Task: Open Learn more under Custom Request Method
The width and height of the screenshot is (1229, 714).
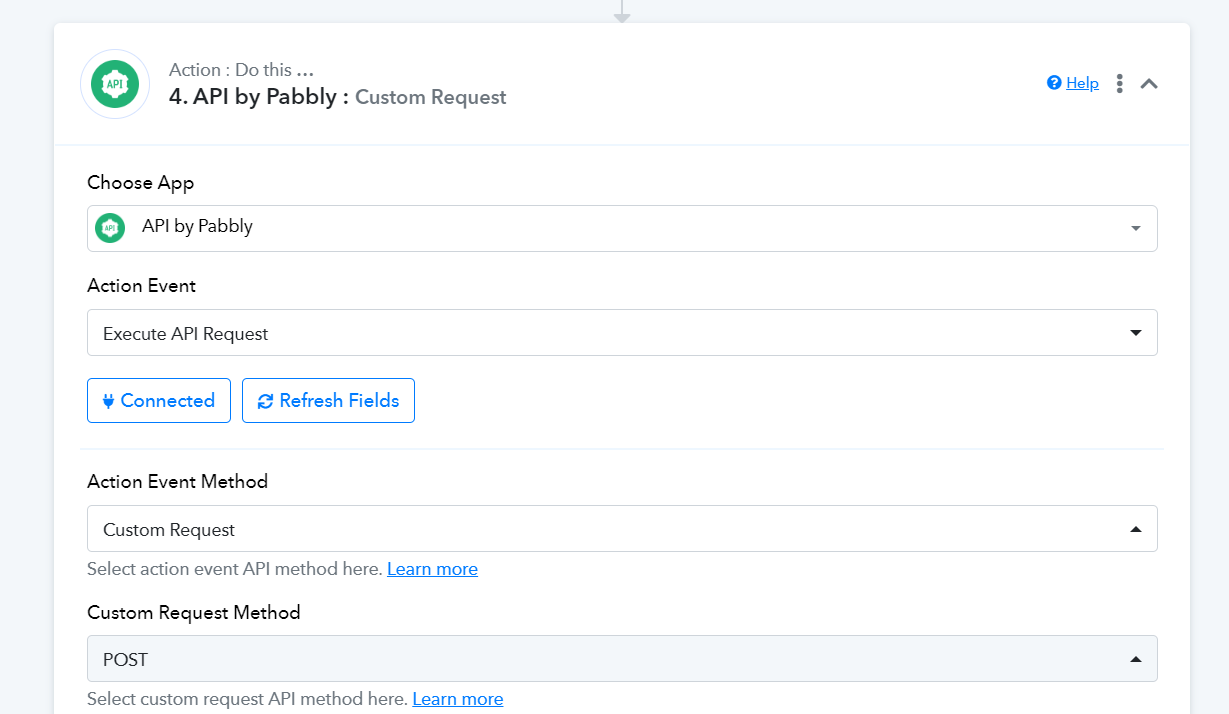Action: tap(458, 699)
